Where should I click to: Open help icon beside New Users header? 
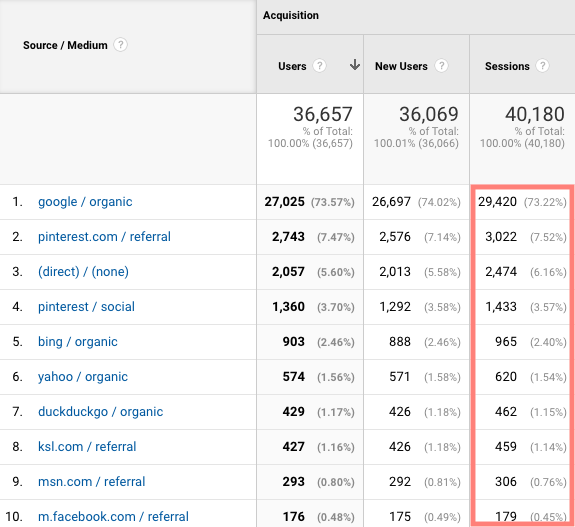442,66
